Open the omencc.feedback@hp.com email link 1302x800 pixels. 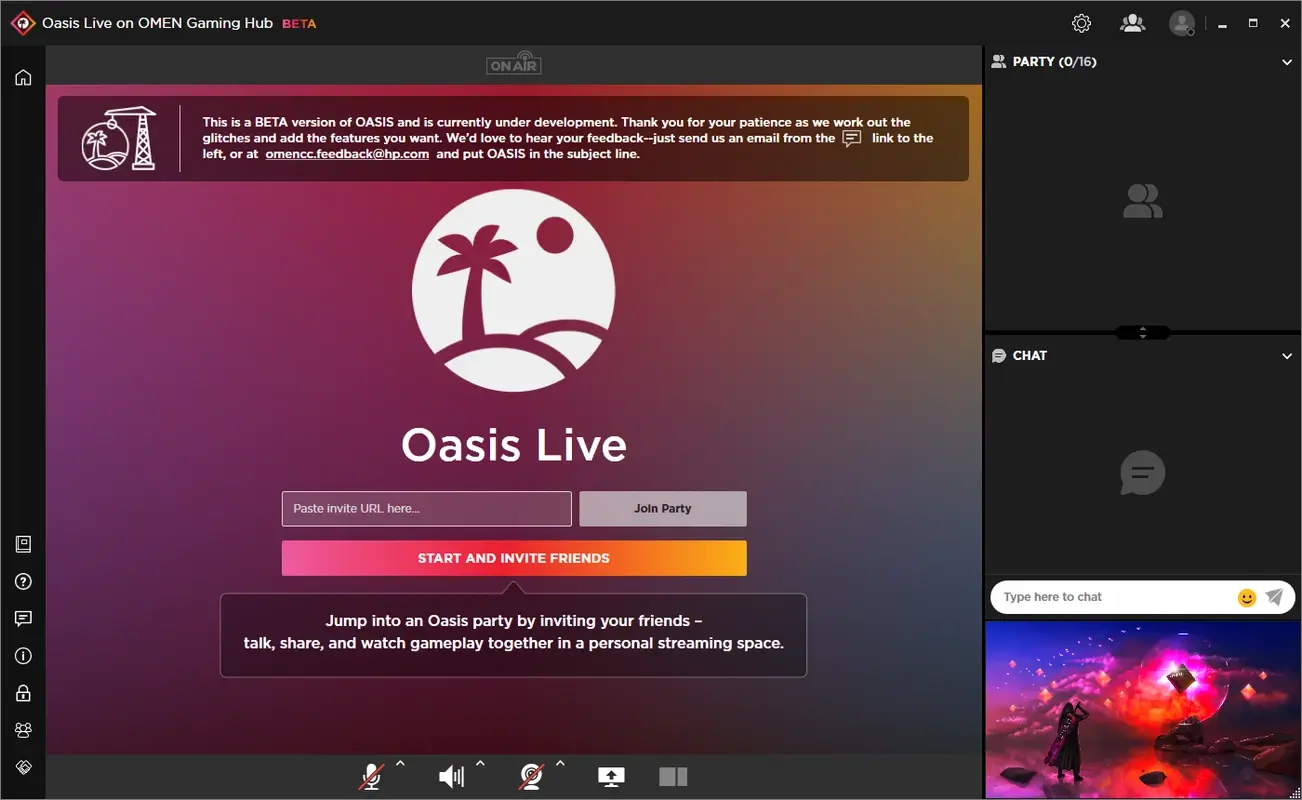tap(347, 154)
